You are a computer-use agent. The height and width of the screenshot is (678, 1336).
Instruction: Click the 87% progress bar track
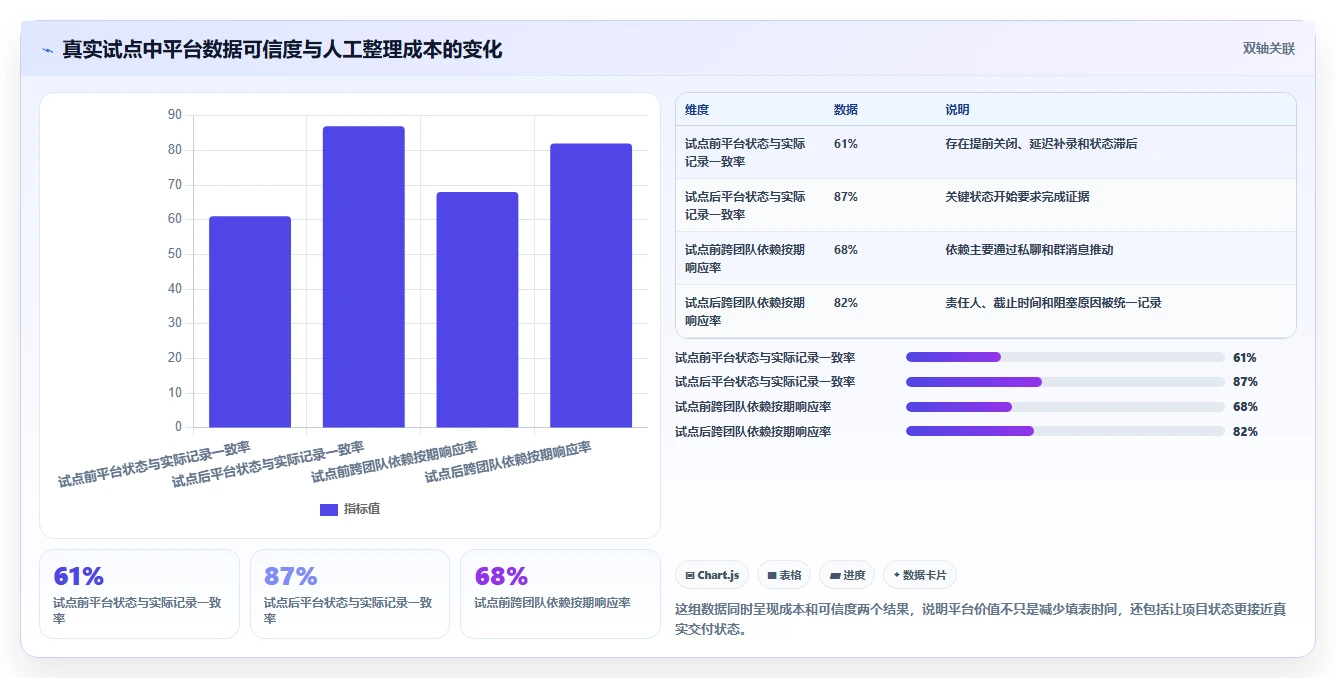tap(1065, 382)
